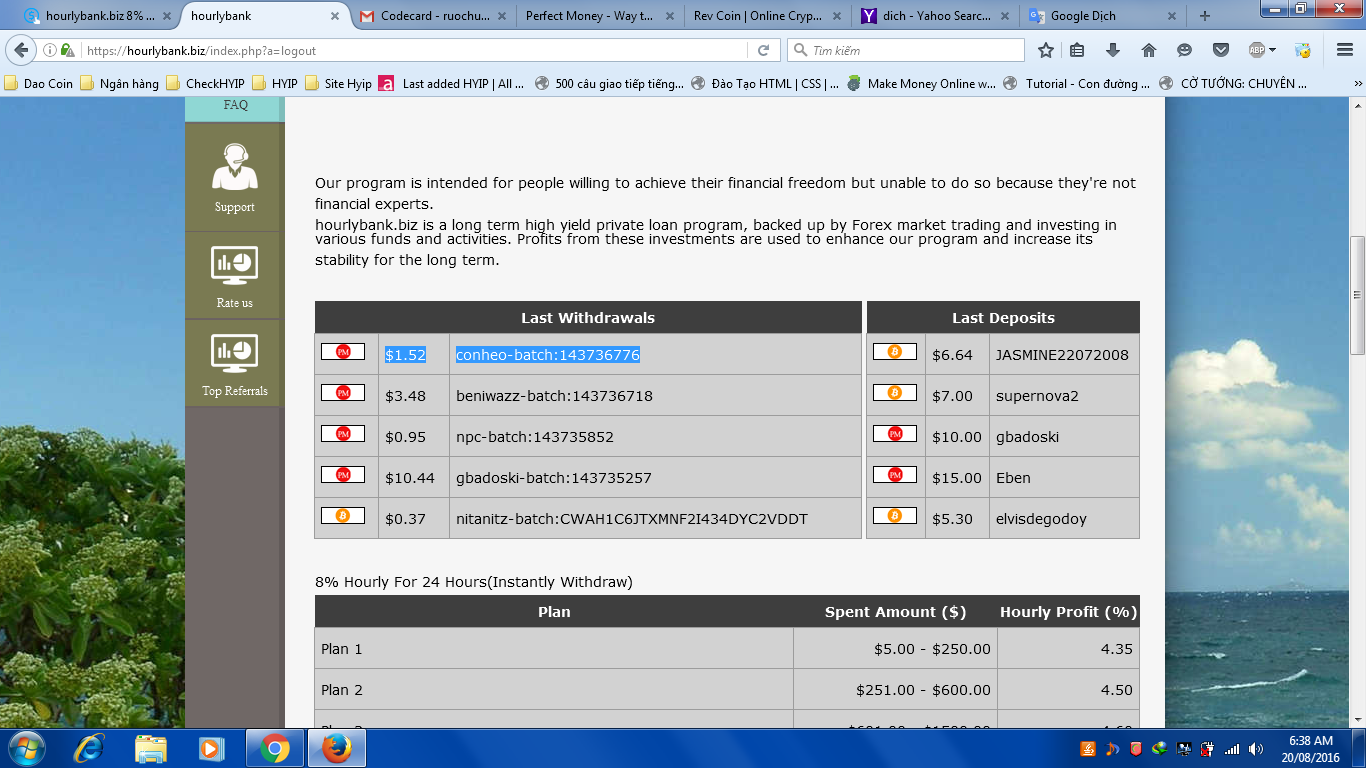Go to the Firefox home page icon

click(1149, 50)
